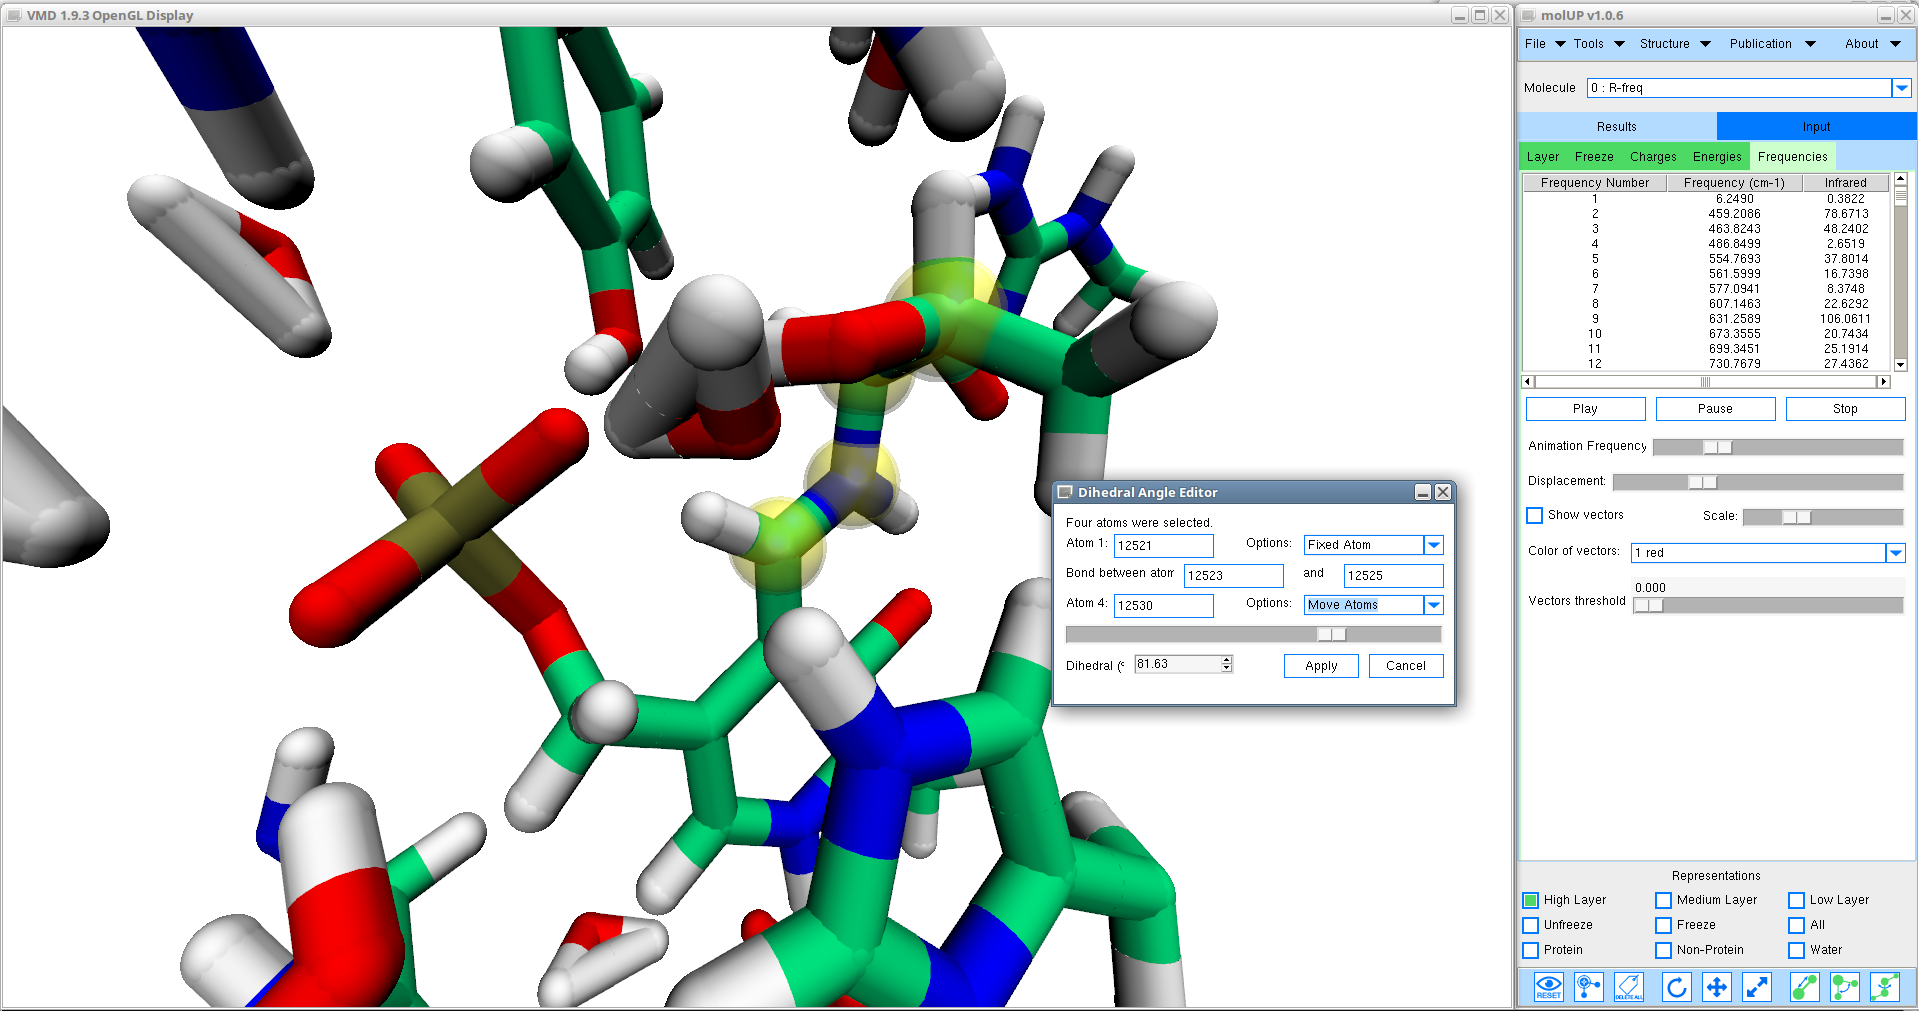Screen dimensions: 1919x1011
Task: Select the translate (four-arrow move) icon
Action: pyautogui.click(x=1716, y=987)
